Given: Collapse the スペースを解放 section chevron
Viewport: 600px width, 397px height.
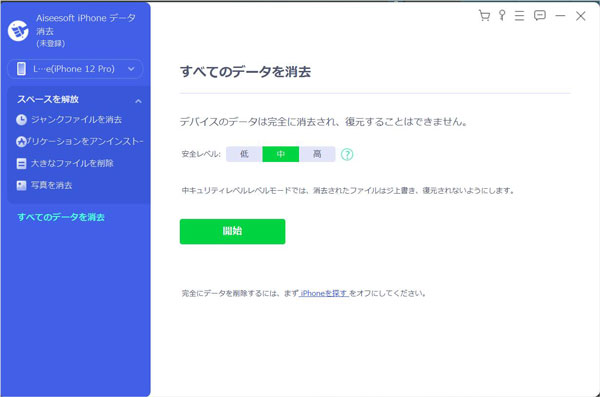Looking at the screenshot, I should [138, 101].
